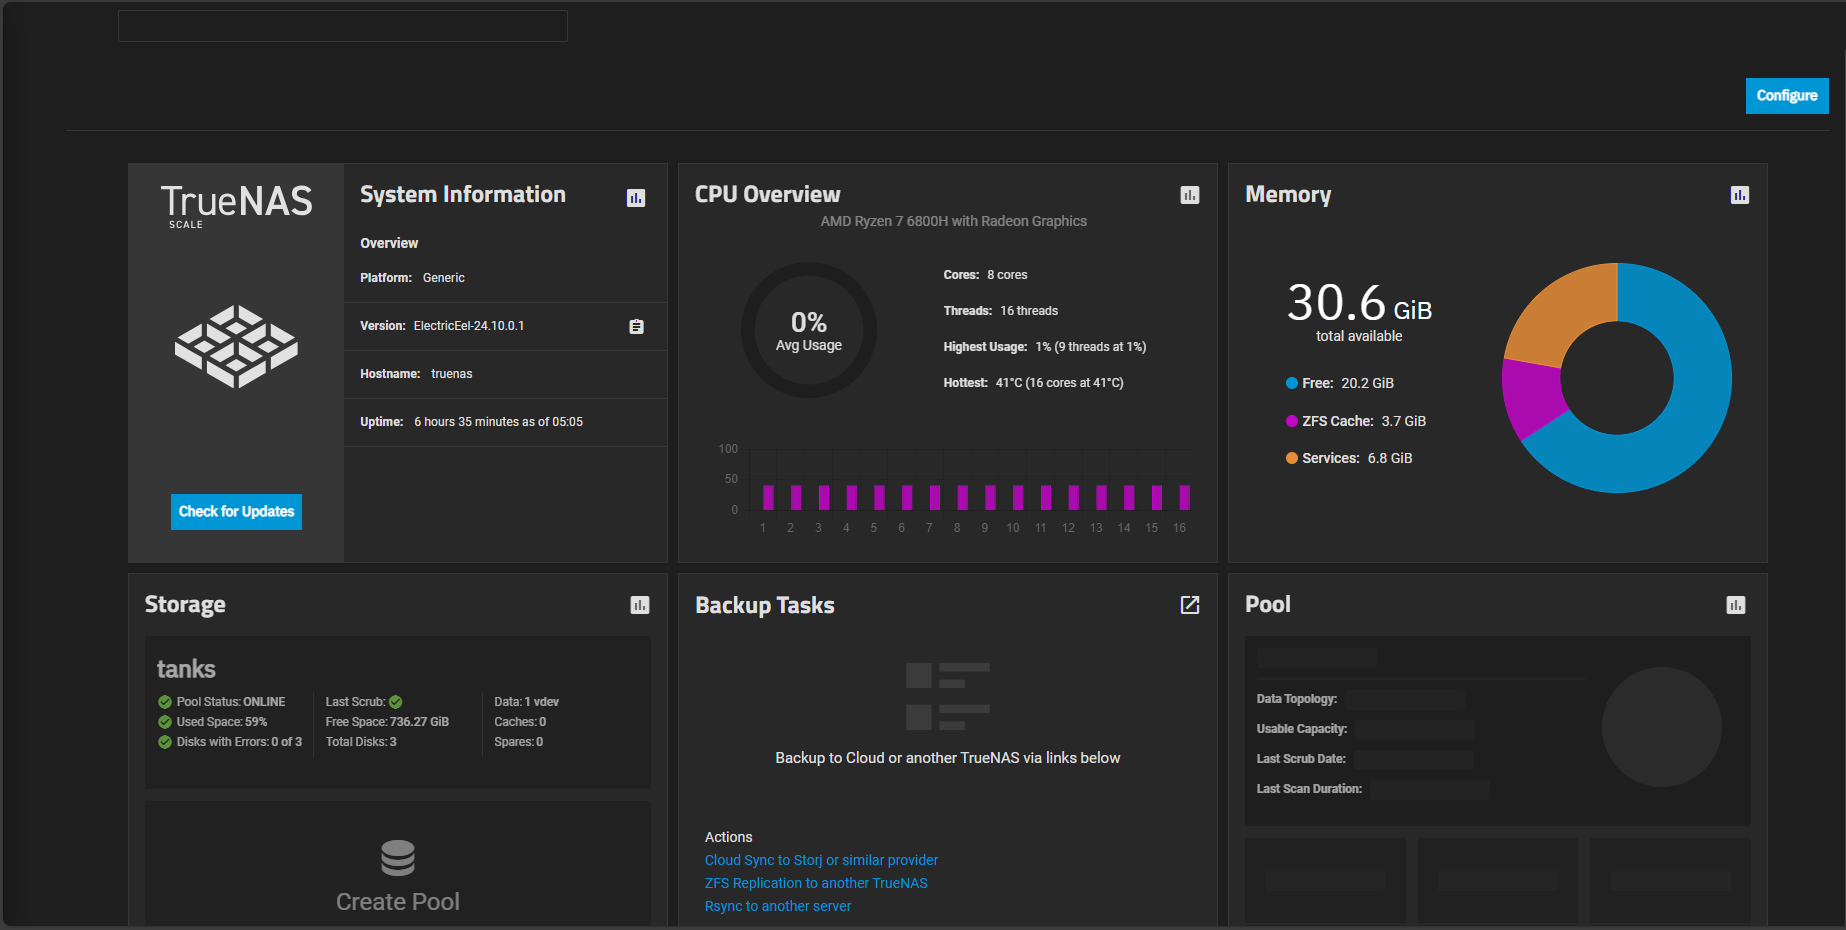This screenshot has height=930, width=1846.
Task: Open System Information reports icon
Action: [x=636, y=198]
